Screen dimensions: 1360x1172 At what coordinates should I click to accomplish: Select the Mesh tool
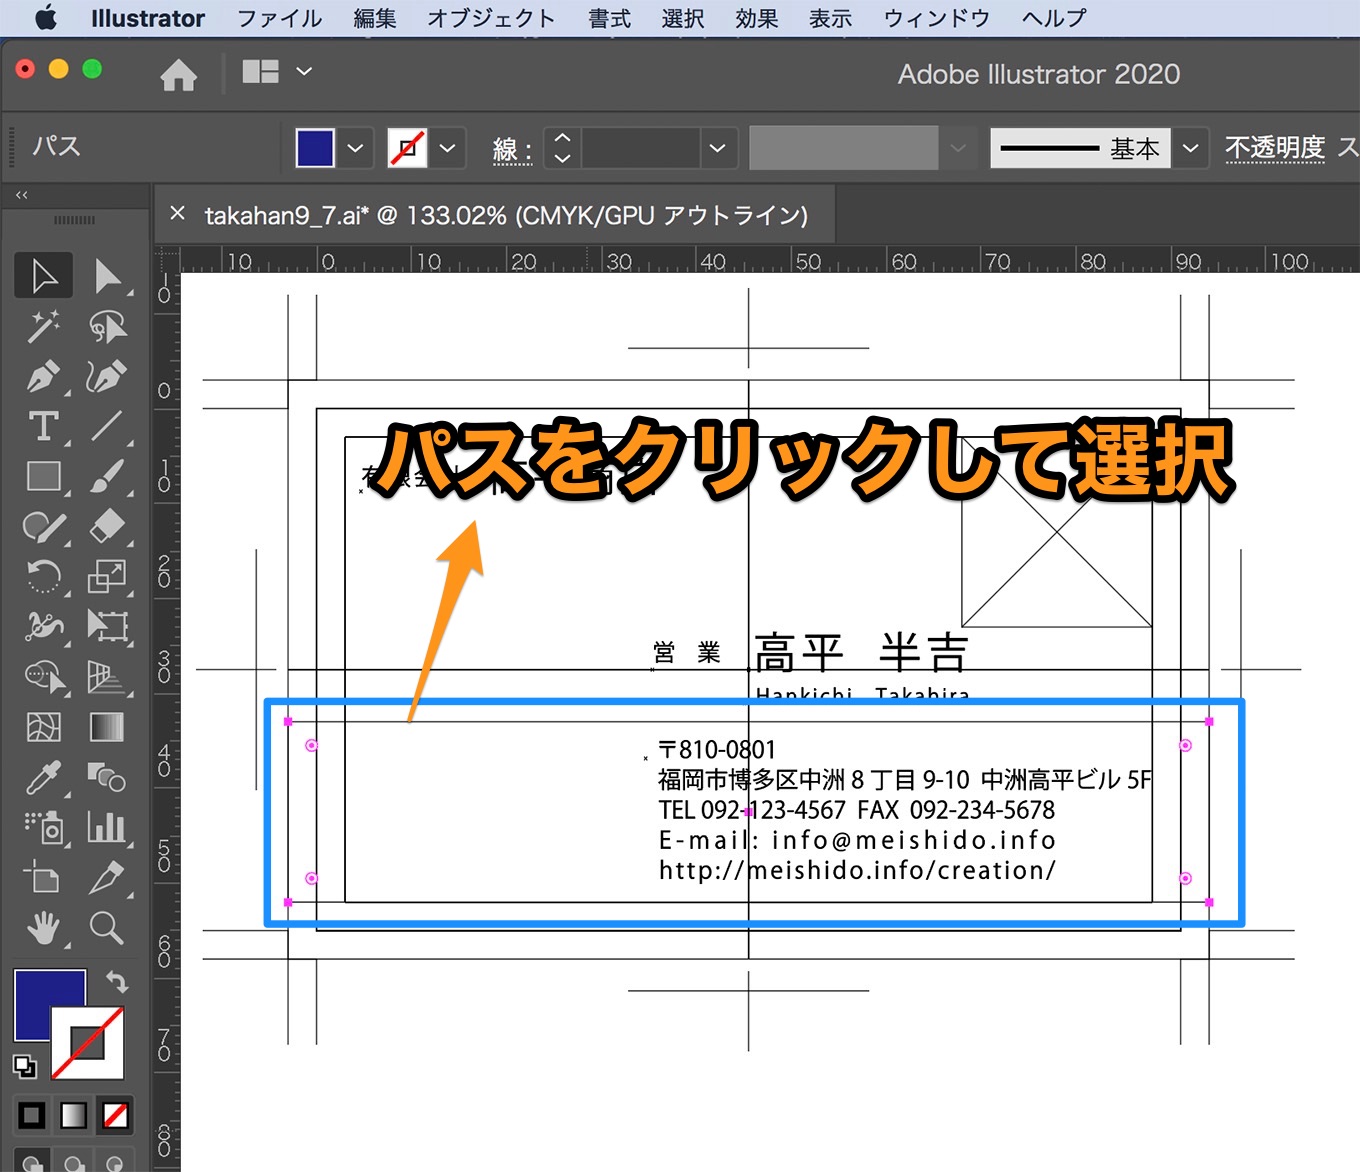(x=44, y=727)
